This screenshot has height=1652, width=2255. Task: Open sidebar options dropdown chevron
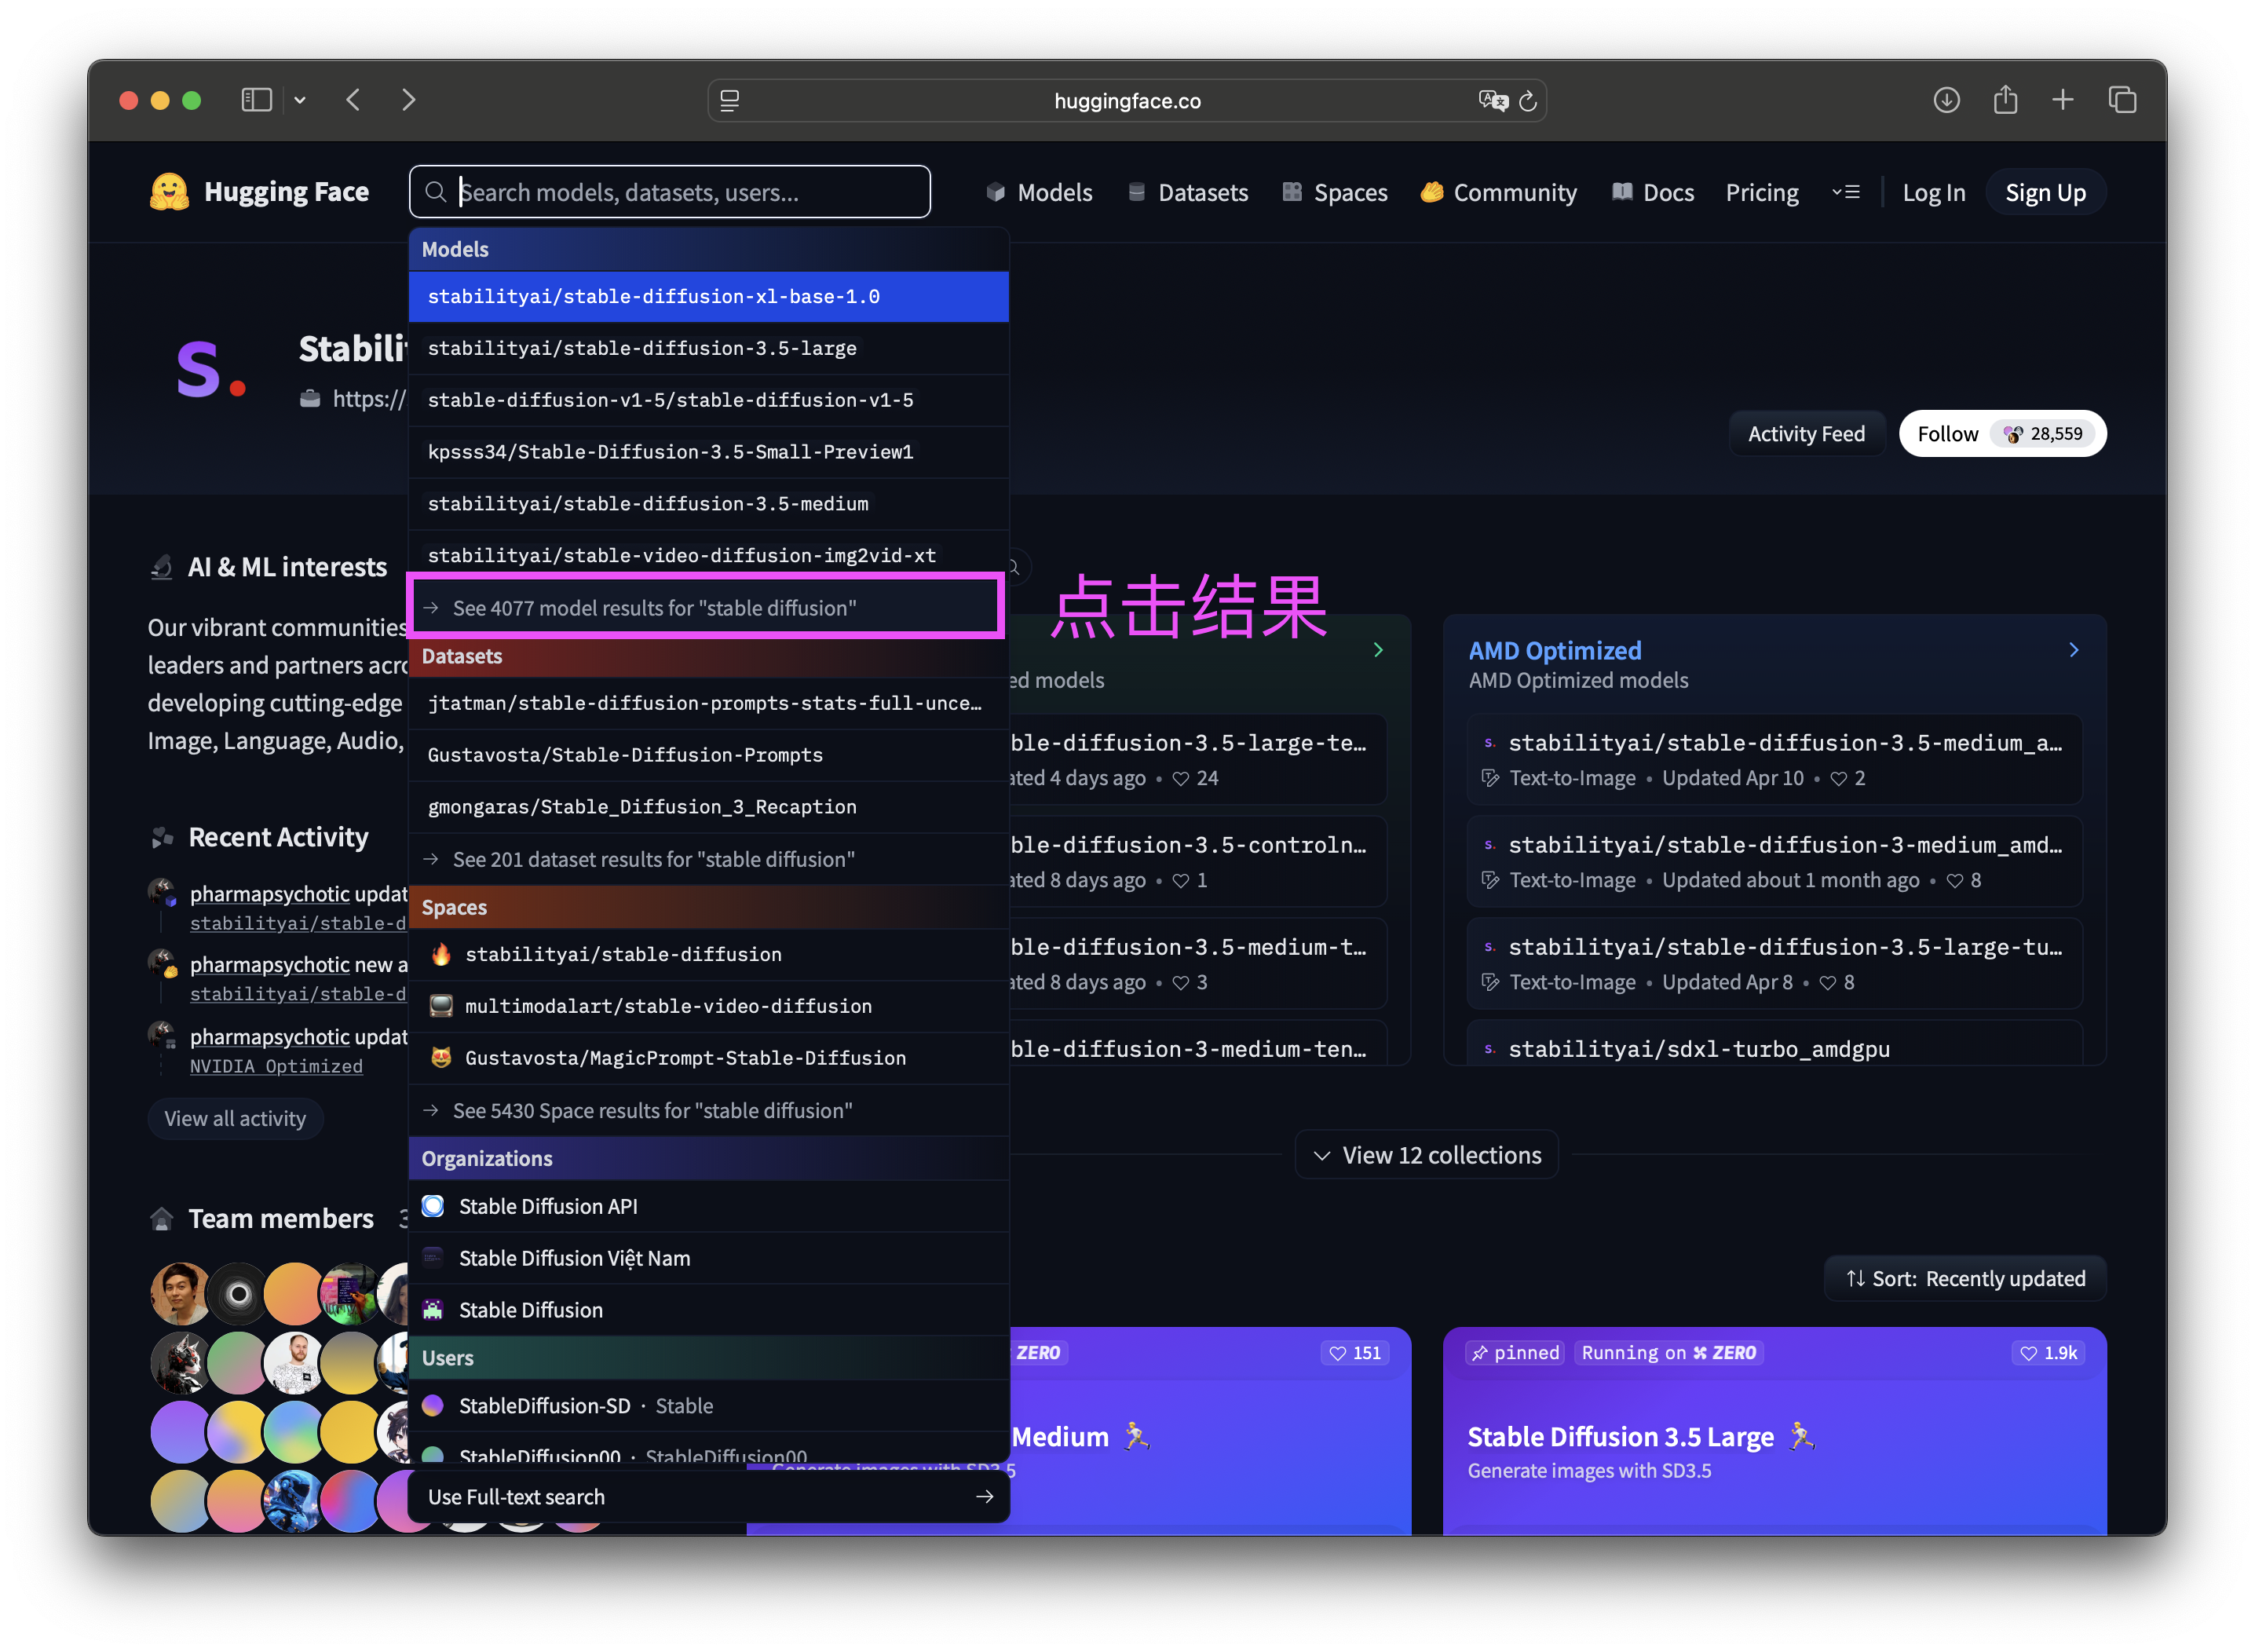coord(300,100)
